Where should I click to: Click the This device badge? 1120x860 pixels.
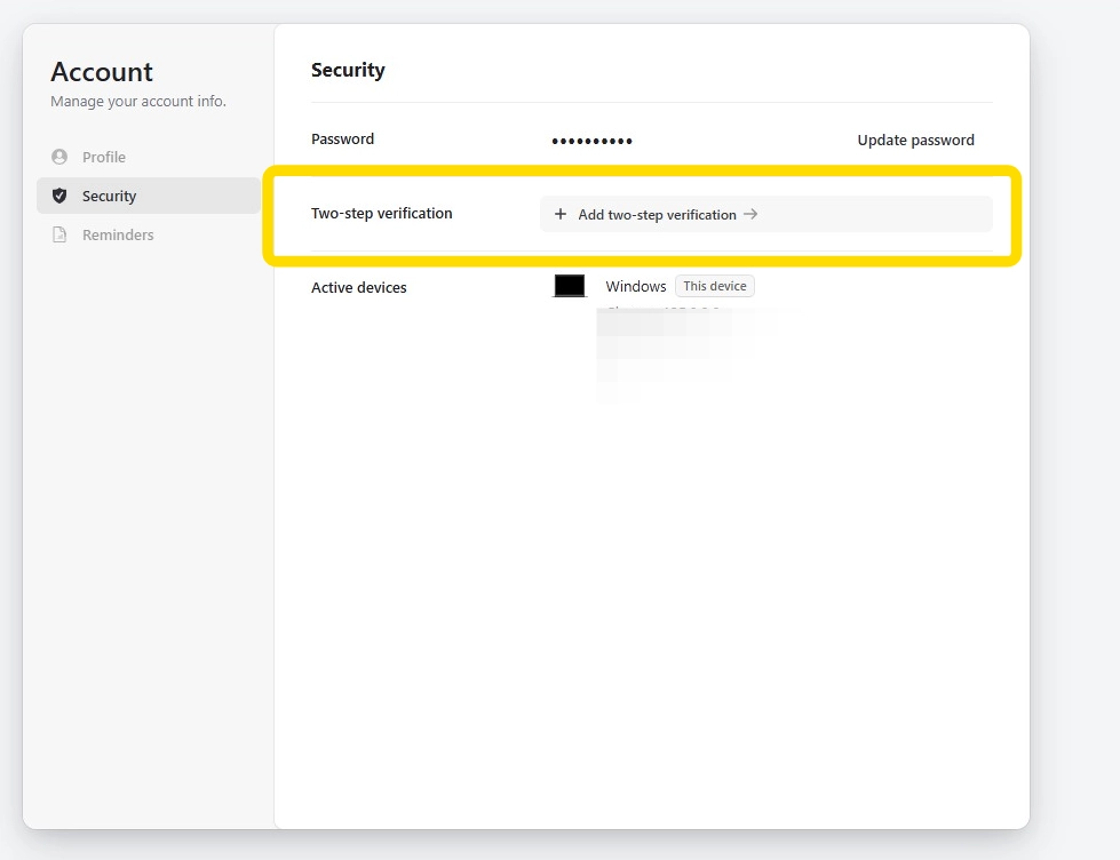(x=714, y=286)
